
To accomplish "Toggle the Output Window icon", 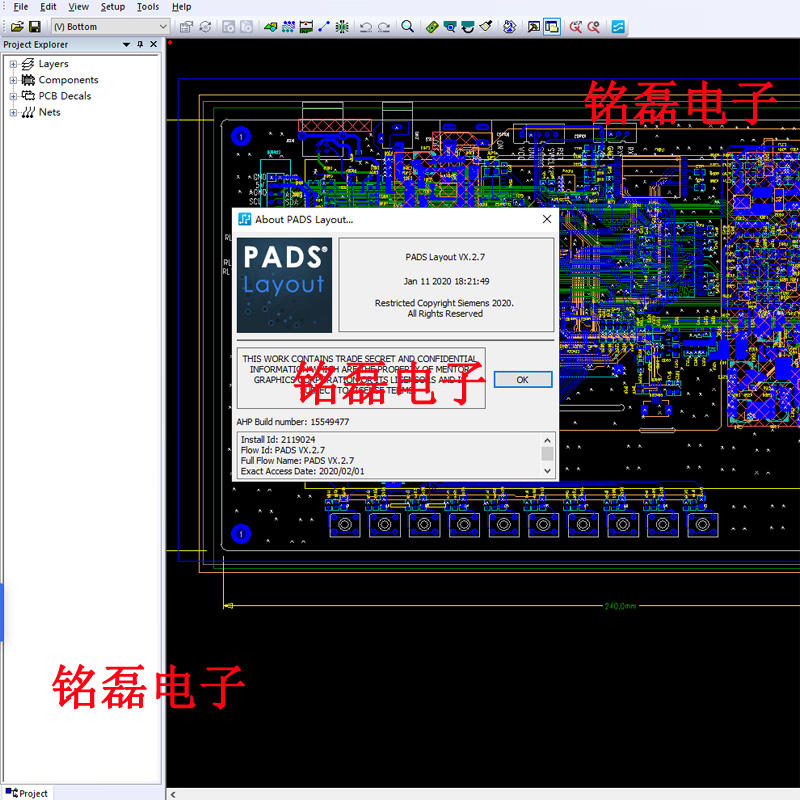I will [x=534, y=27].
